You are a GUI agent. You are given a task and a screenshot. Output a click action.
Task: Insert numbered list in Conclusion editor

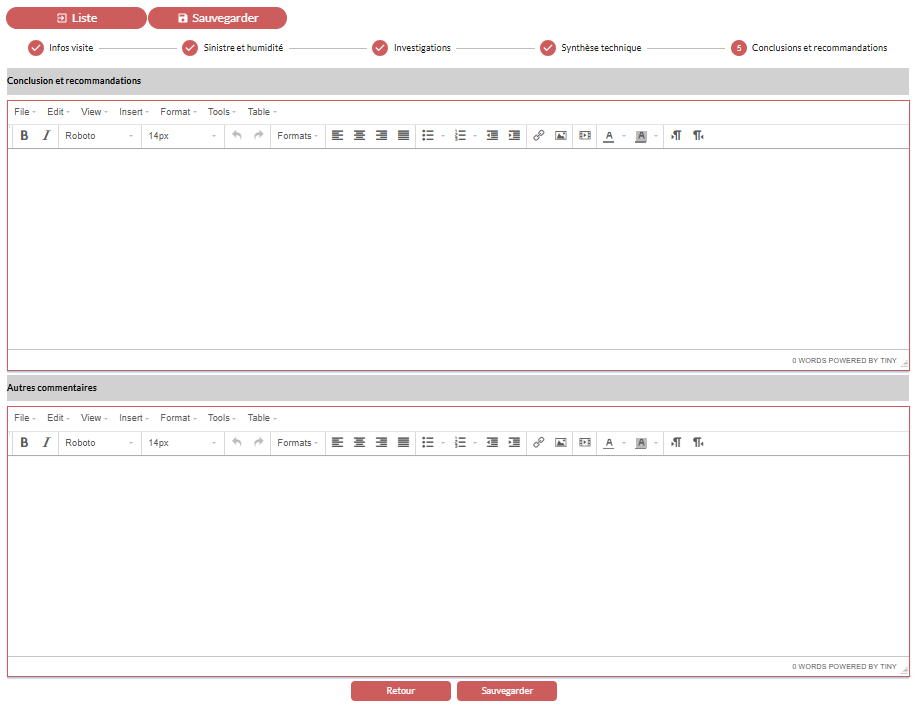click(460, 136)
